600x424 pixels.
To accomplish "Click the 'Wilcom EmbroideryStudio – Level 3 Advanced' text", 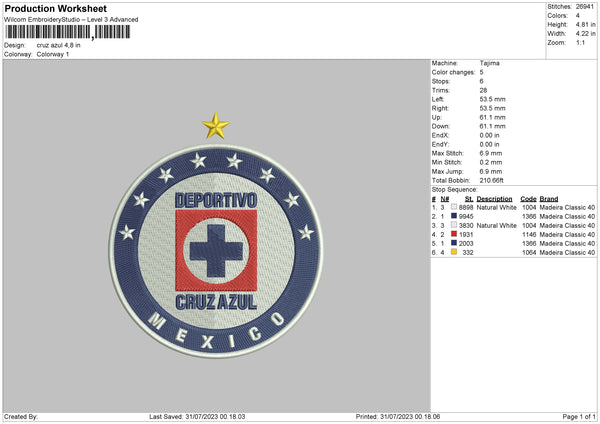I will 71,20.
